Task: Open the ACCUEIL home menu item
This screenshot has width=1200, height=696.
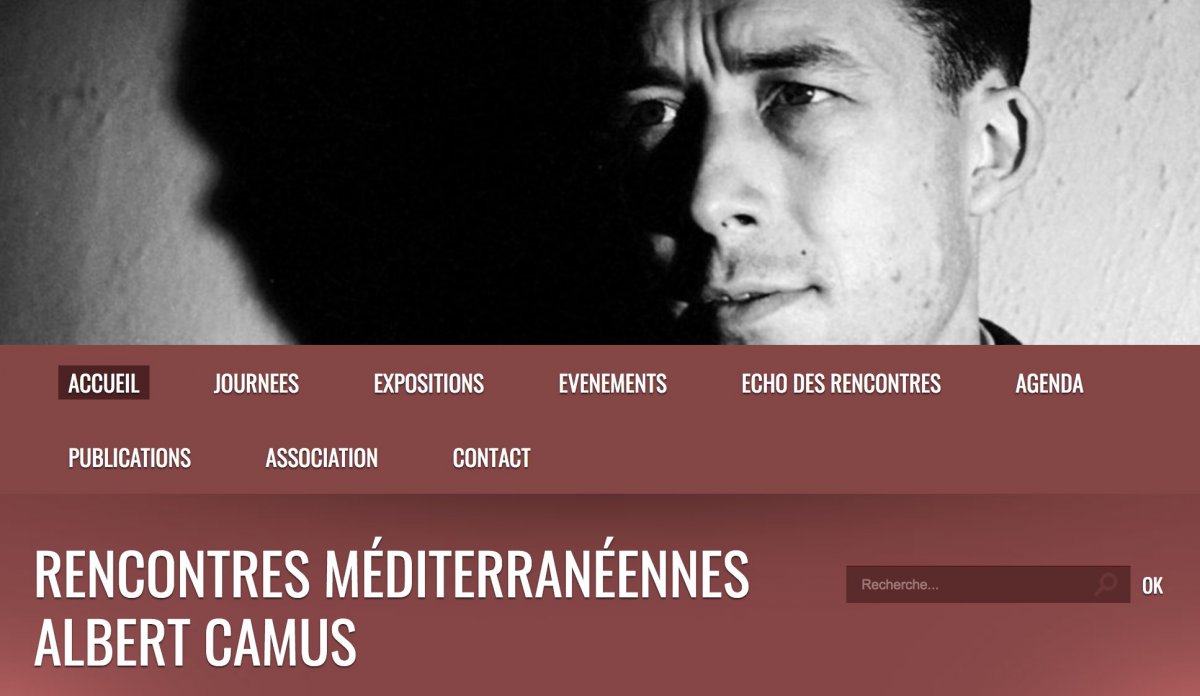Action: 104,383
